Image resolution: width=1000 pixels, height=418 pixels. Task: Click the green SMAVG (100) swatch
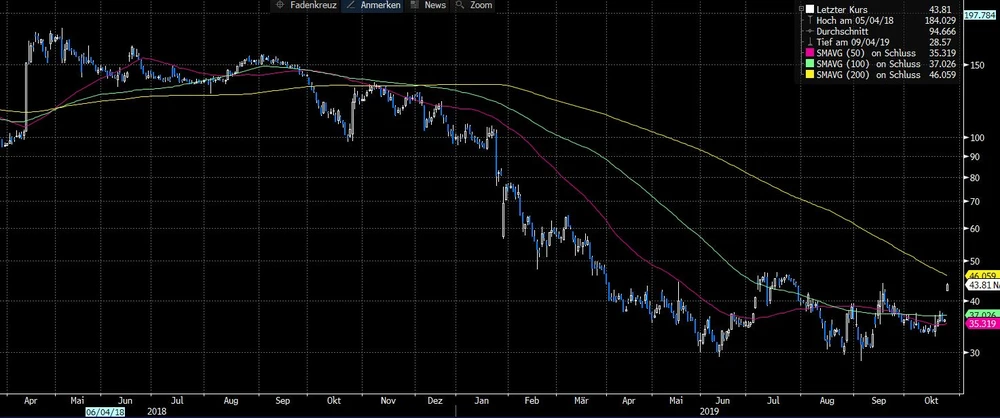(x=809, y=63)
